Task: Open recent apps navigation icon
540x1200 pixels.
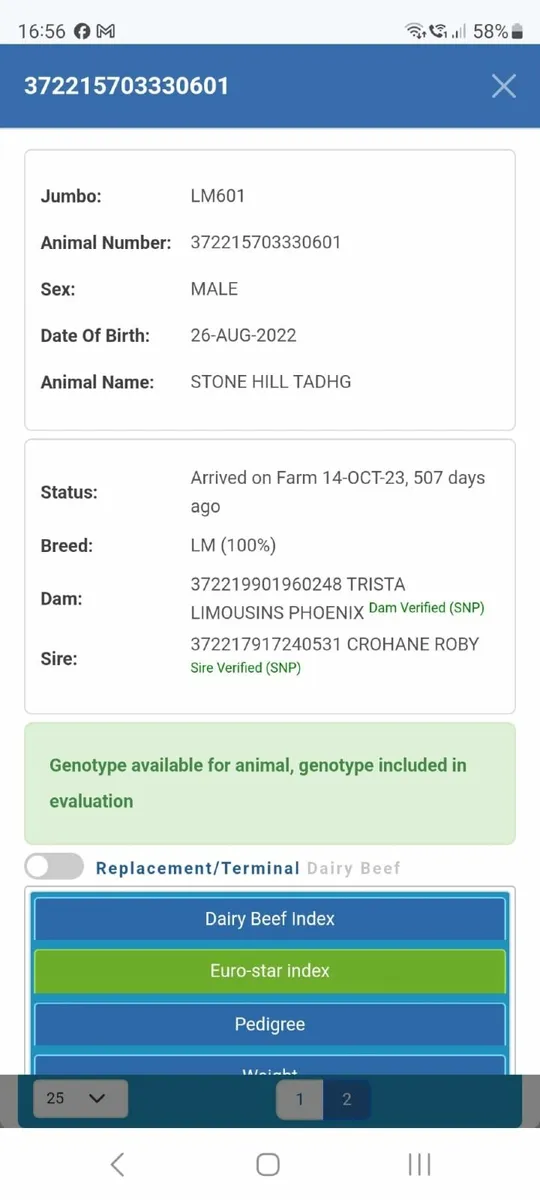Action: pyautogui.click(x=420, y=1164)
